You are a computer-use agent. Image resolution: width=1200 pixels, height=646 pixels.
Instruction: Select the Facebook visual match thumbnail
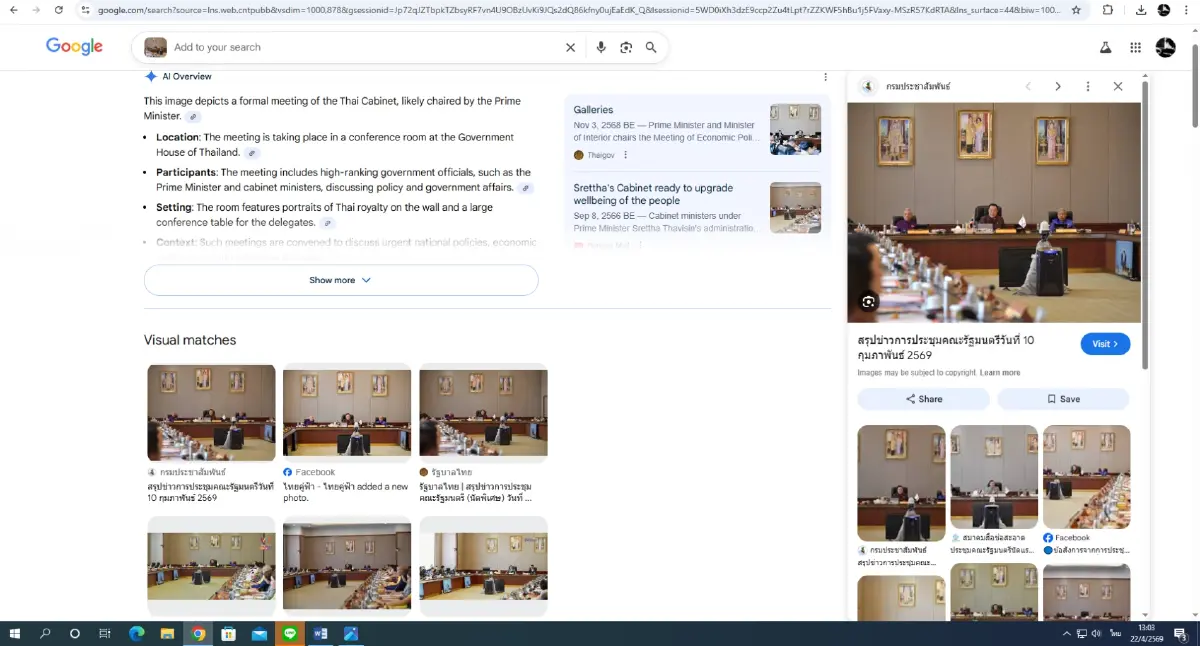[x=347, y=412]
